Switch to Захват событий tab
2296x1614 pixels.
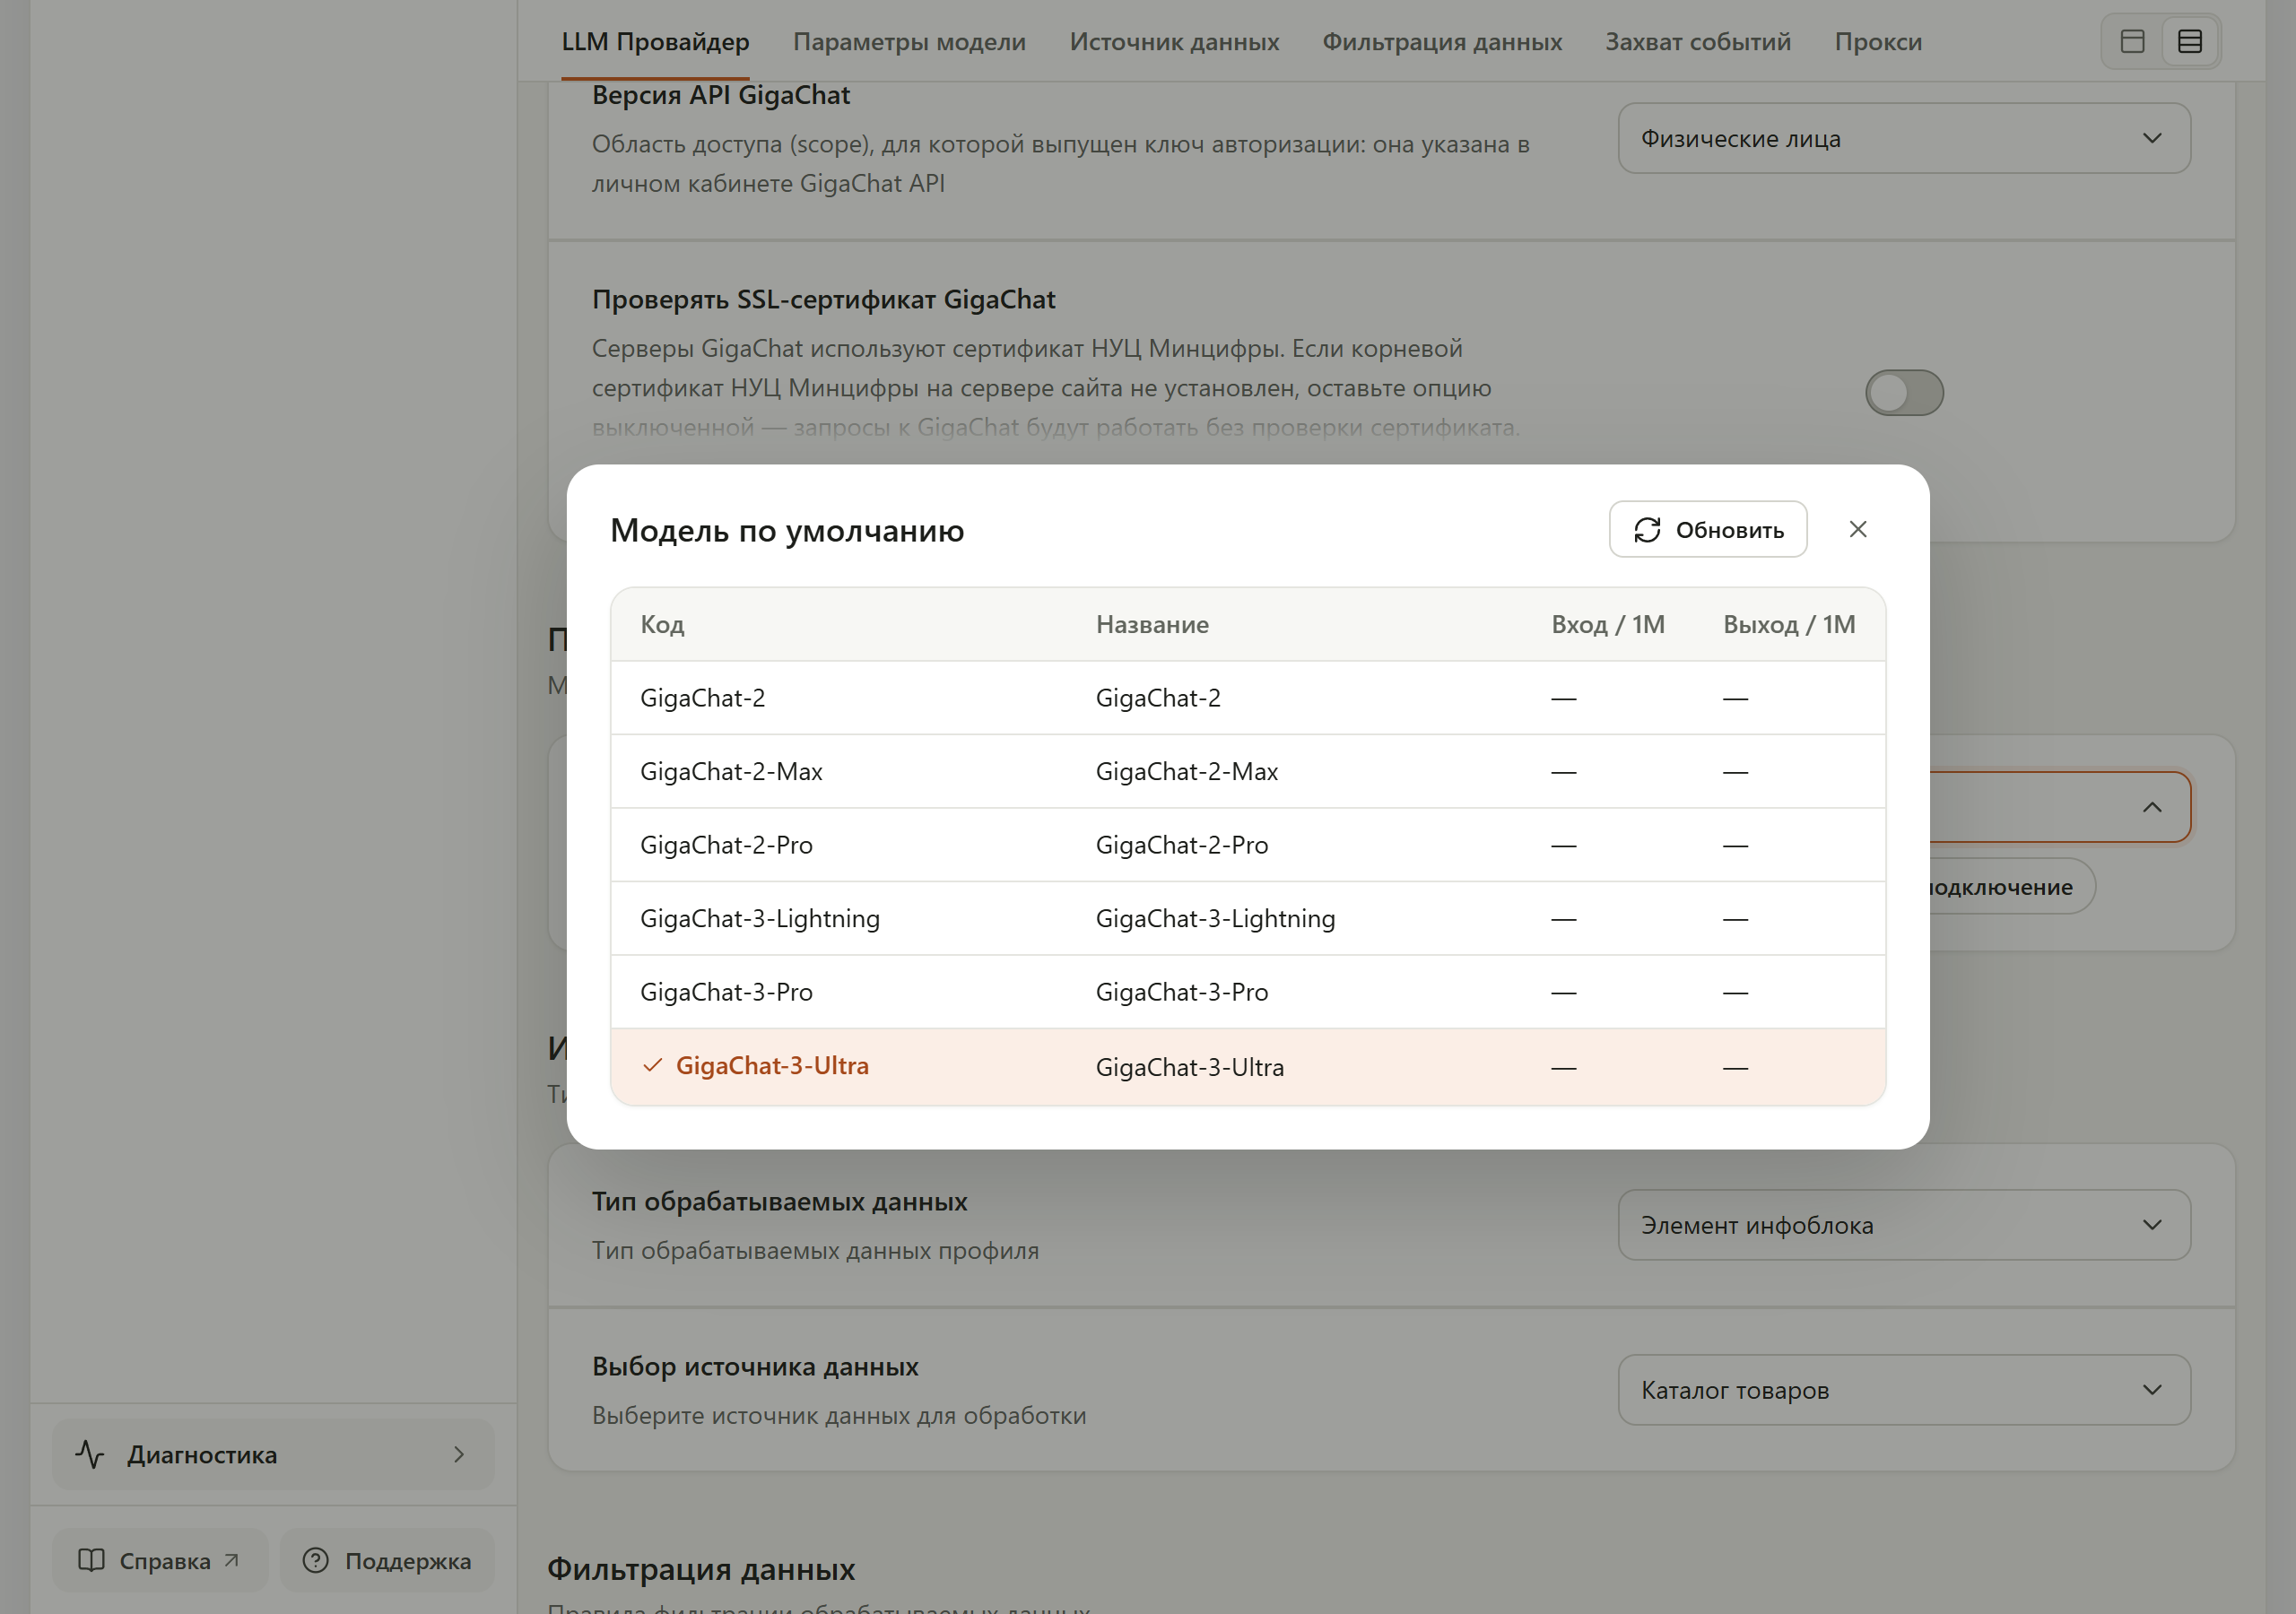[x=1698, y=41]
